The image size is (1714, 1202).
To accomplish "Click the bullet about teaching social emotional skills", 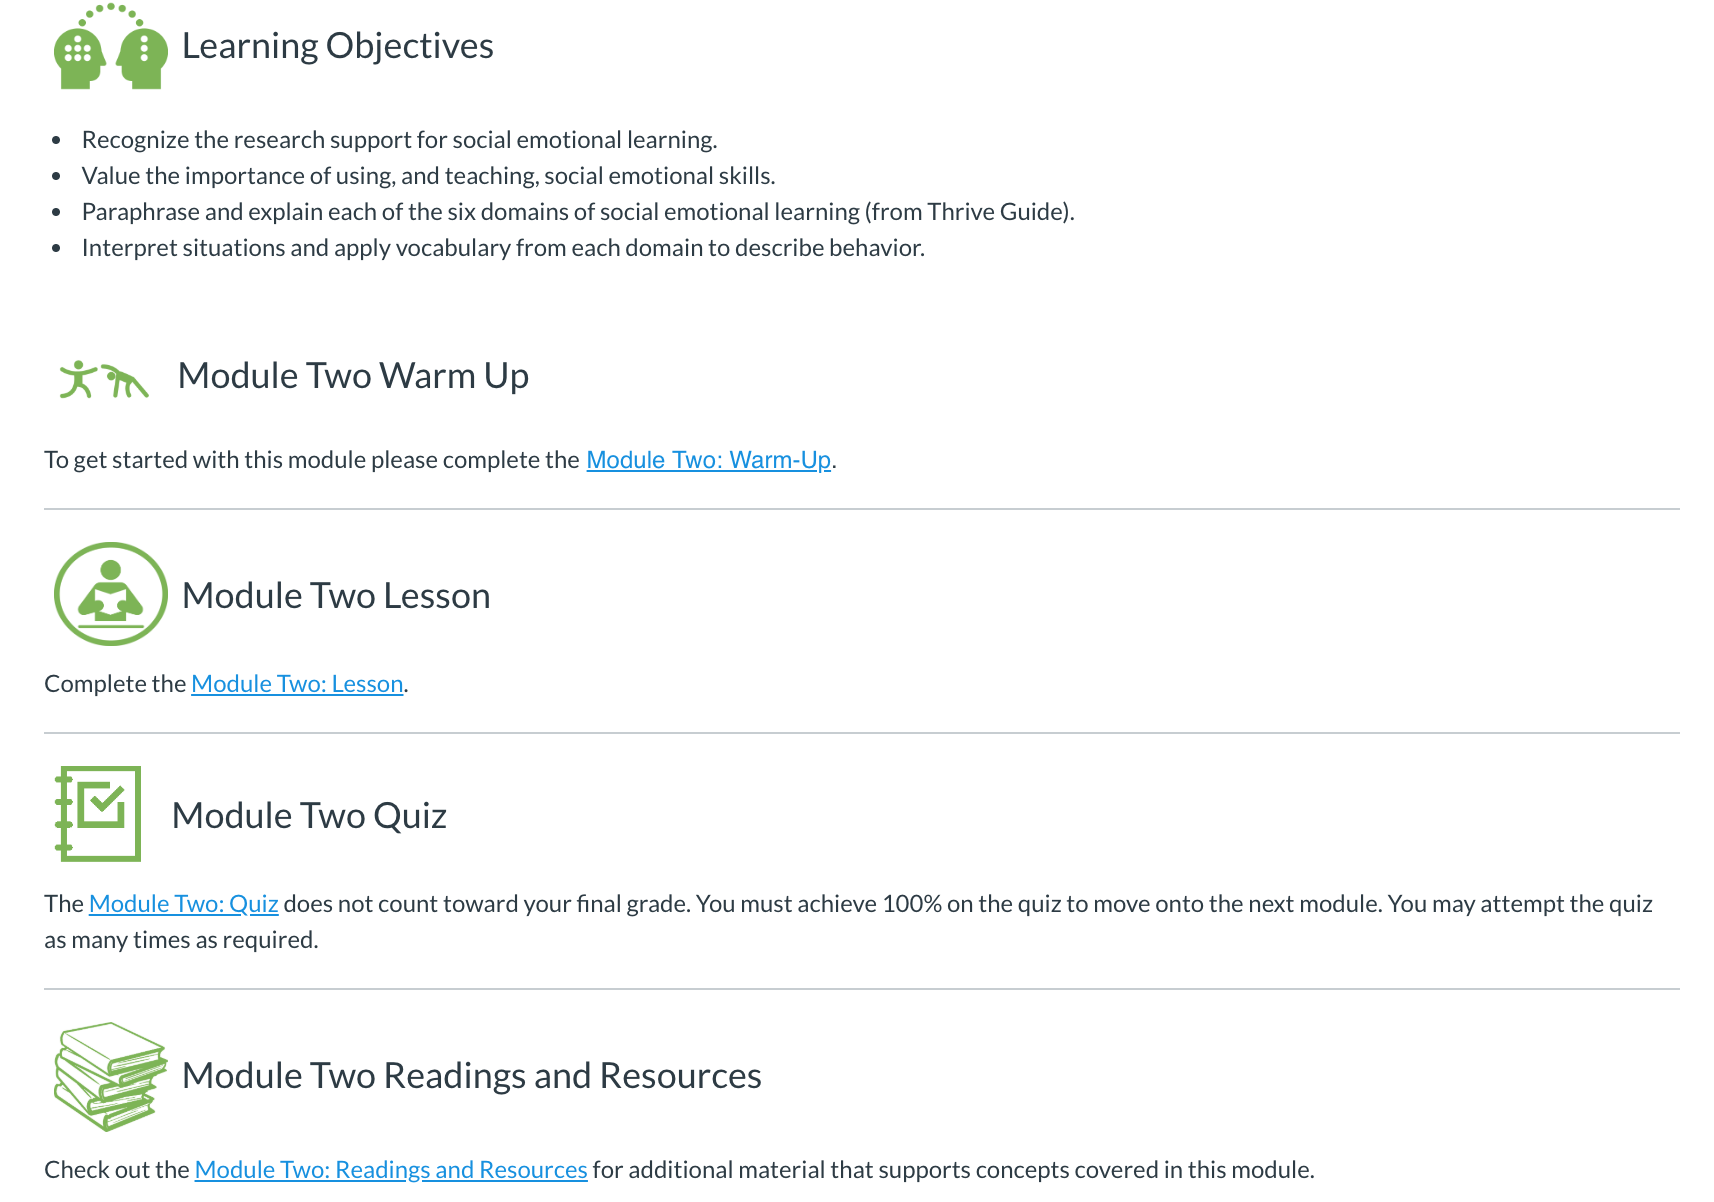I will pos(428,176).
